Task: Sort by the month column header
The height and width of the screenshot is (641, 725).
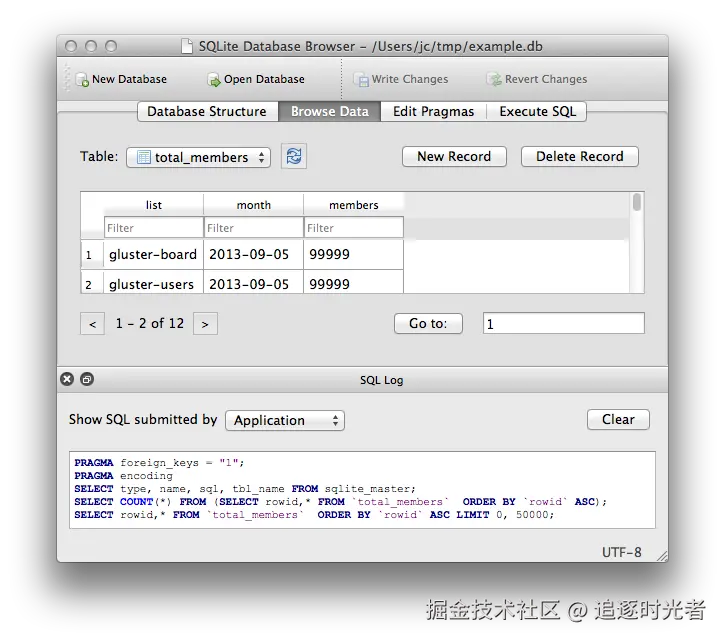Action: click(x=254, y=205)
